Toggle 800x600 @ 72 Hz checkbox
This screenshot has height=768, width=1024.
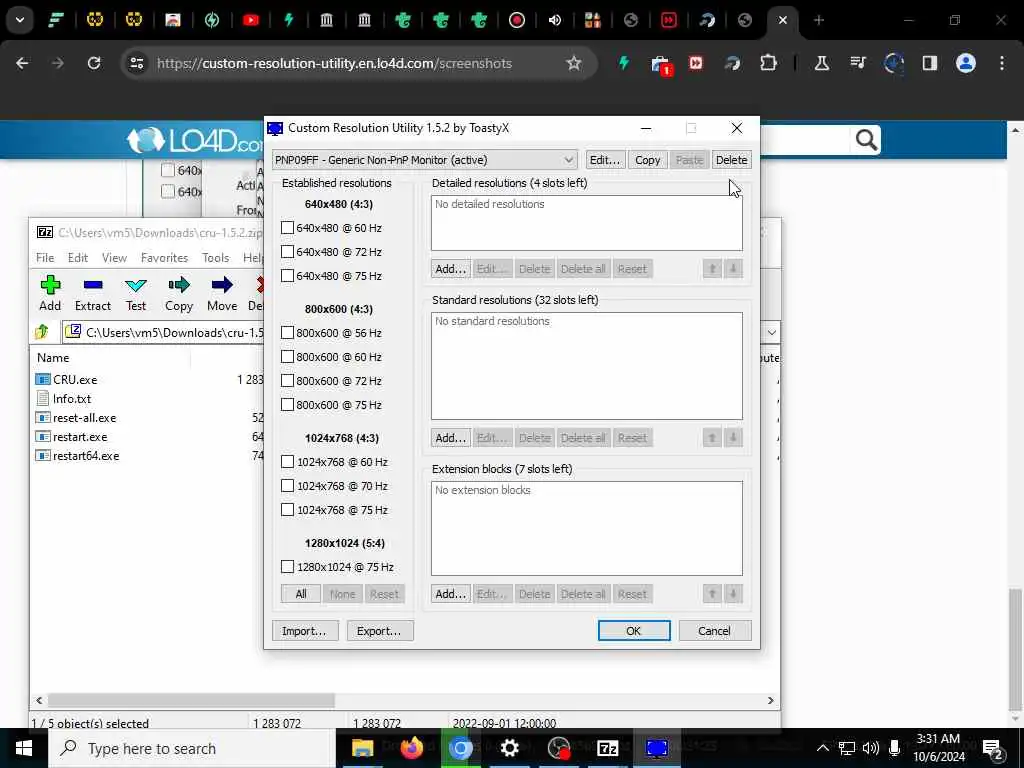[287, 381]
